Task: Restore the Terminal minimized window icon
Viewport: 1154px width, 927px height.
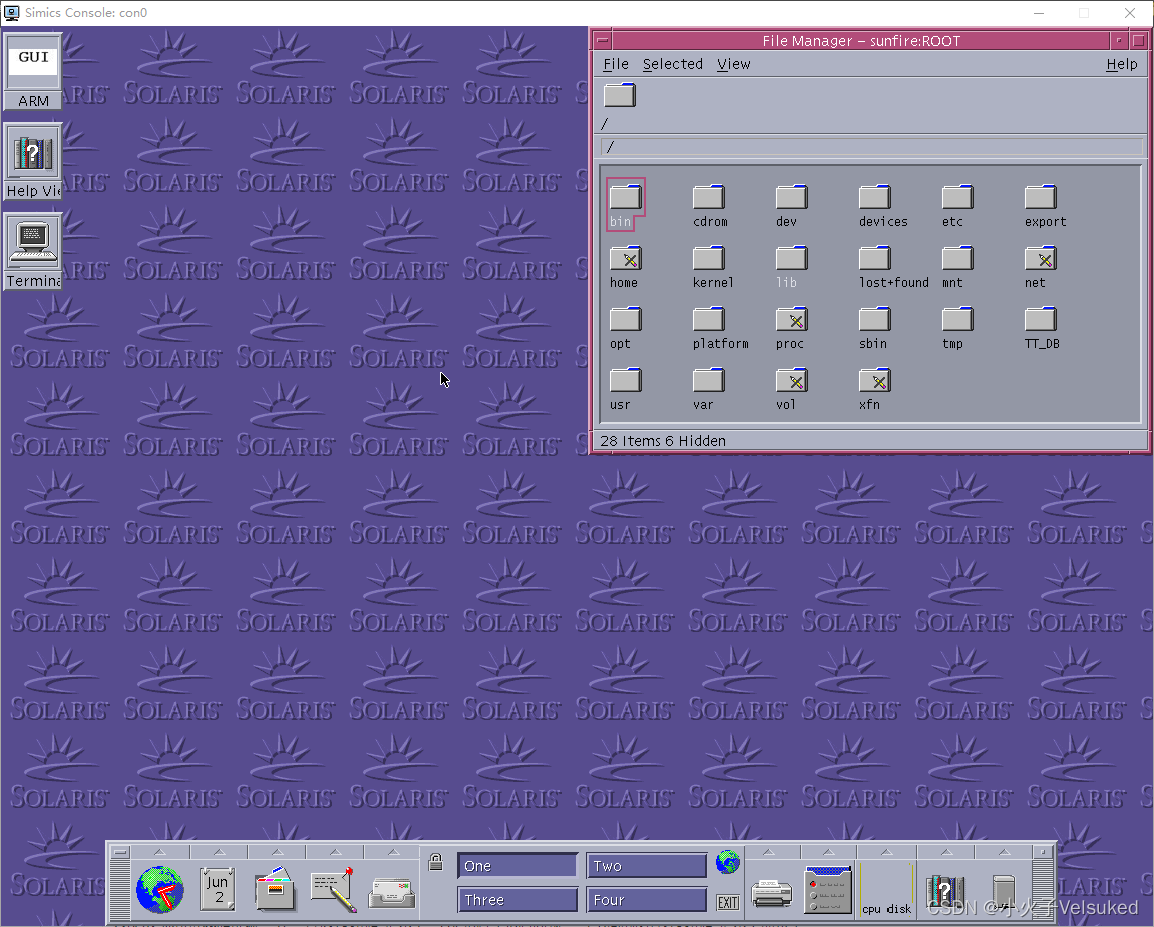Action: pyautogui.click(x=33, y=252)
